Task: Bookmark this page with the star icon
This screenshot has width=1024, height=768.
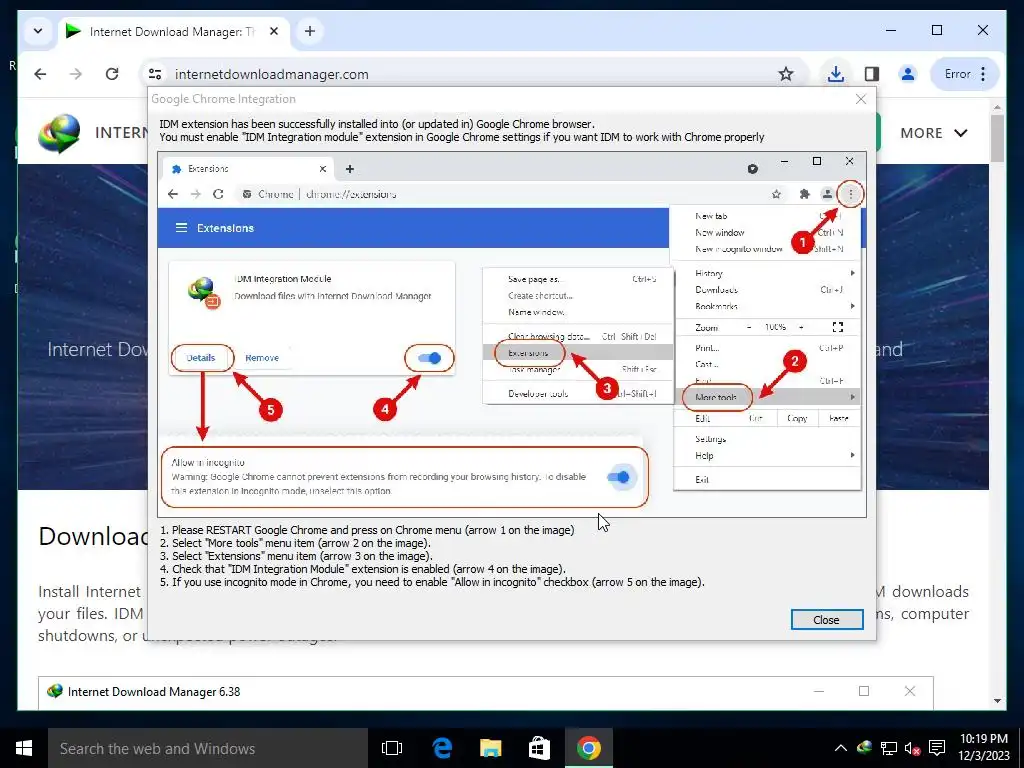Action: pos(786,74)
